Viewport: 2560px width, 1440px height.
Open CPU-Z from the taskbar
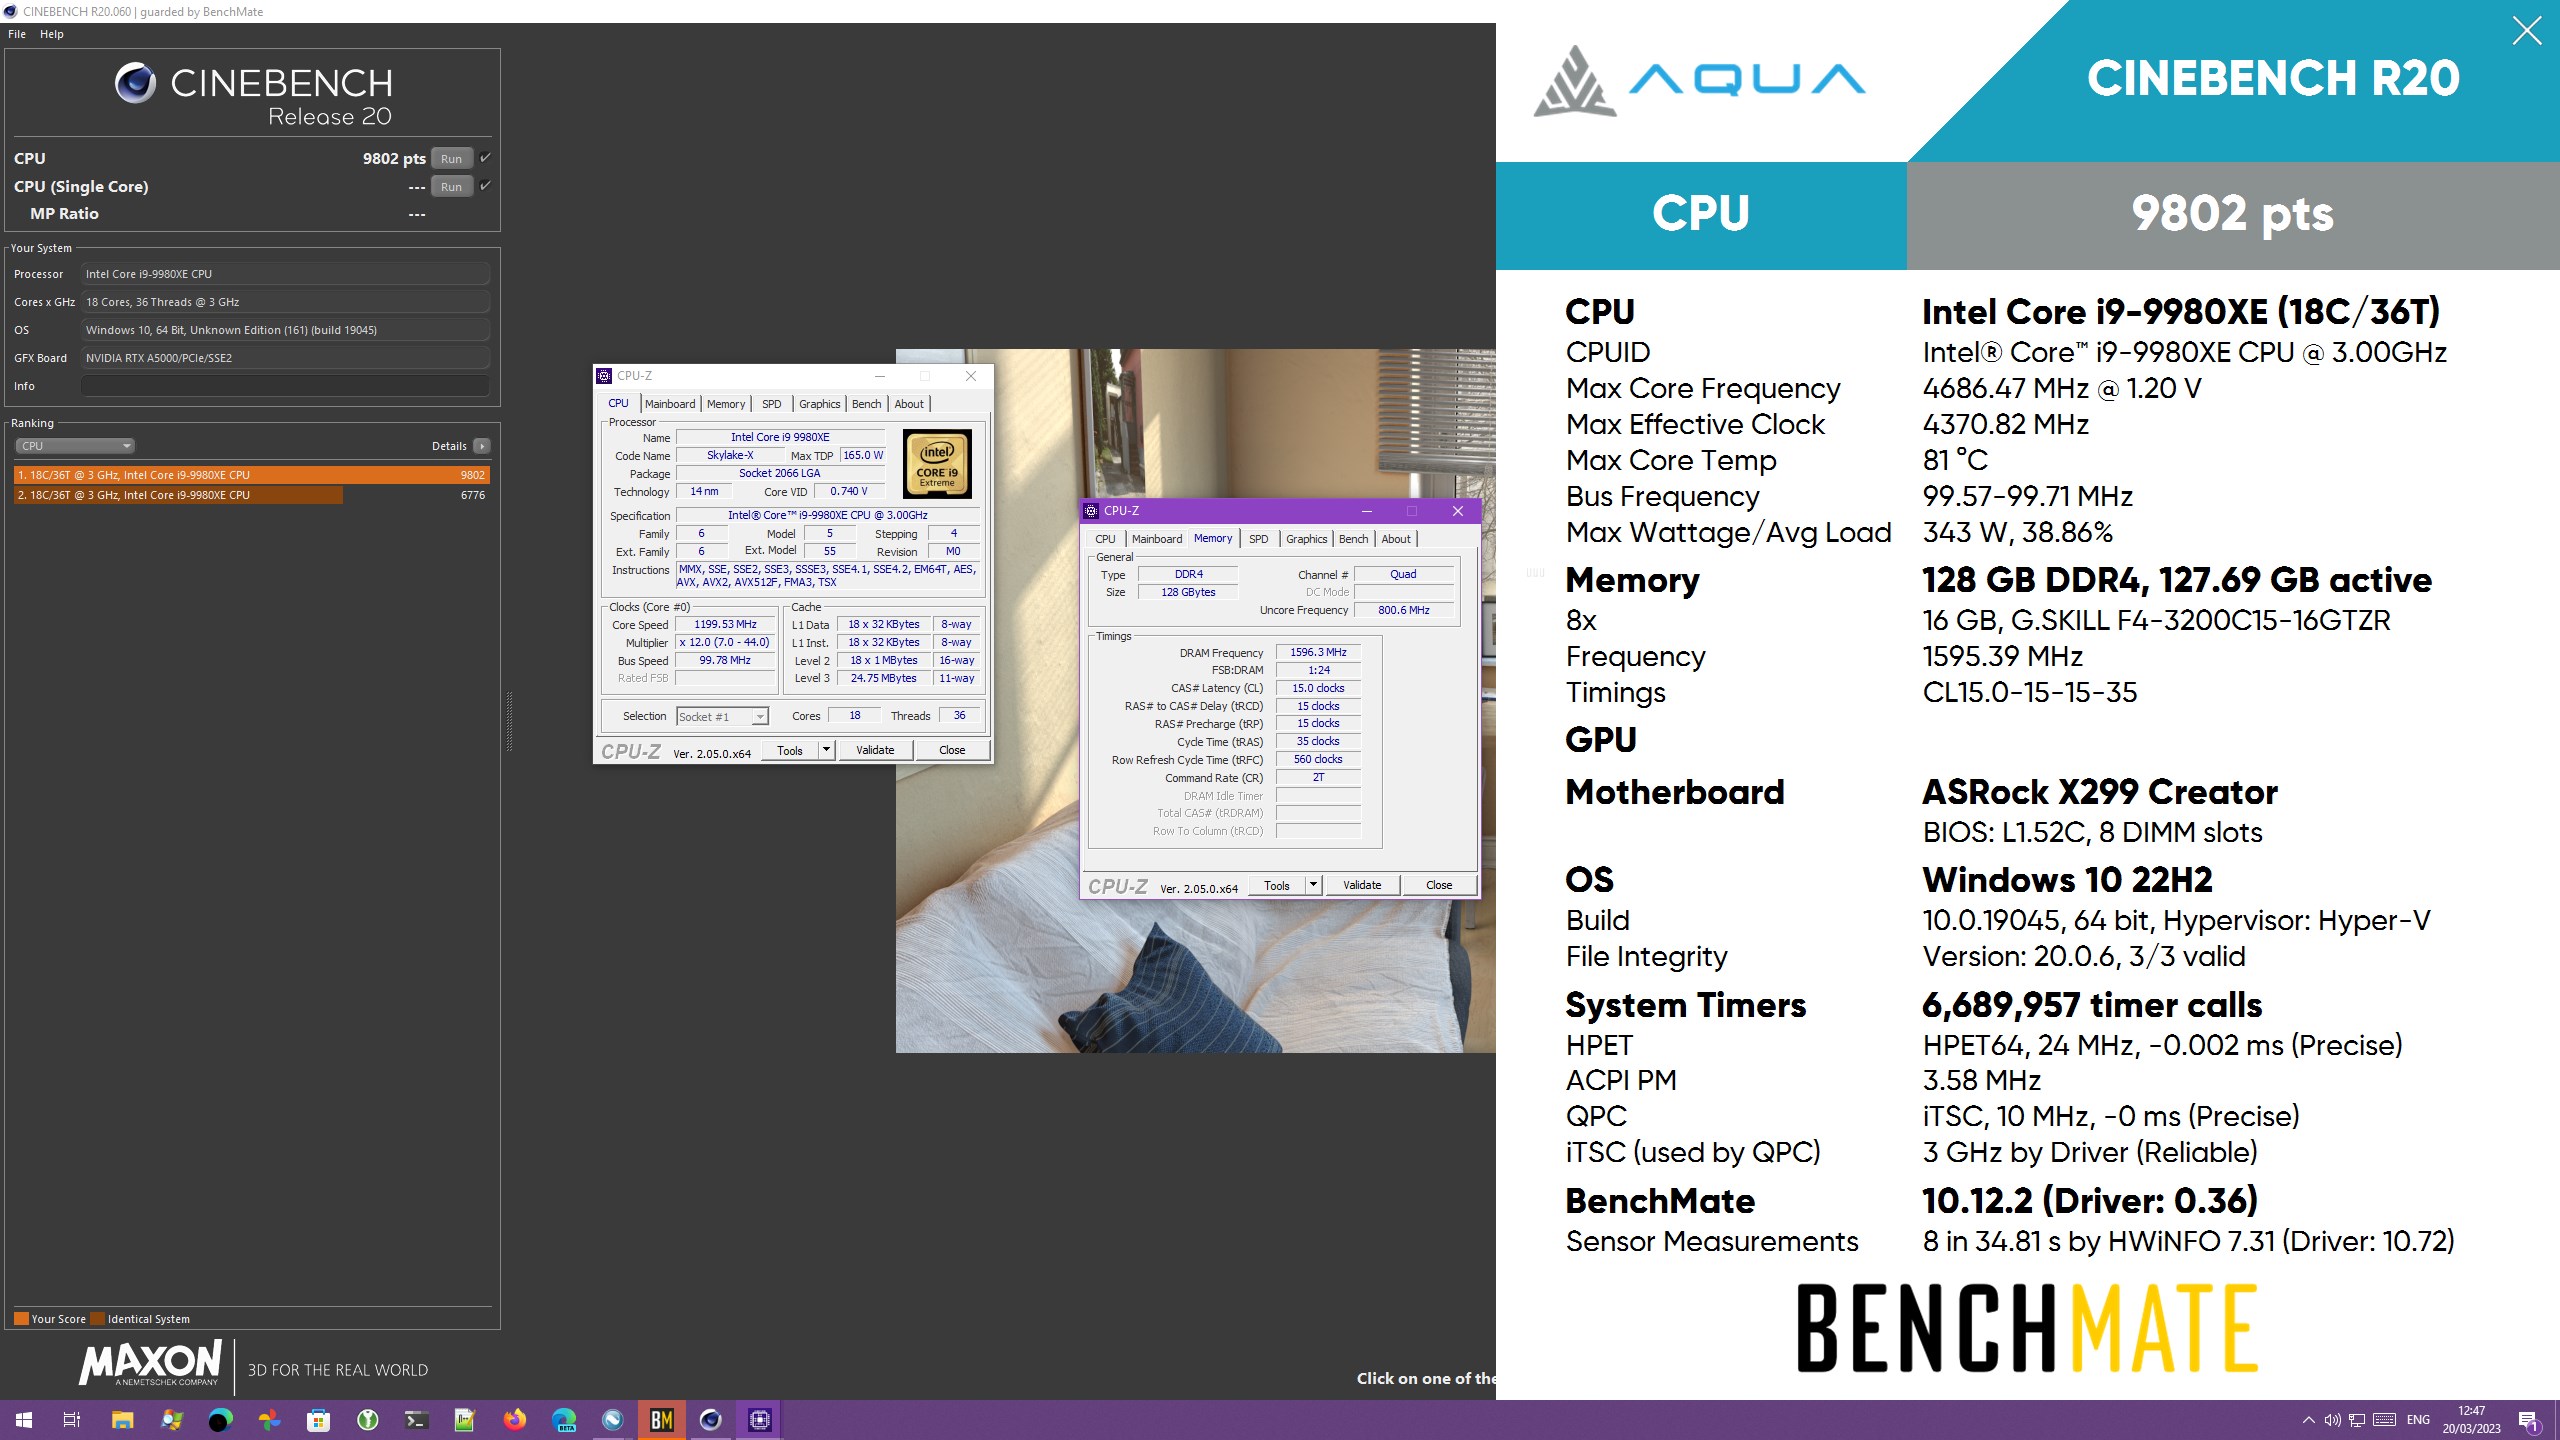(x=760, y=1419)
